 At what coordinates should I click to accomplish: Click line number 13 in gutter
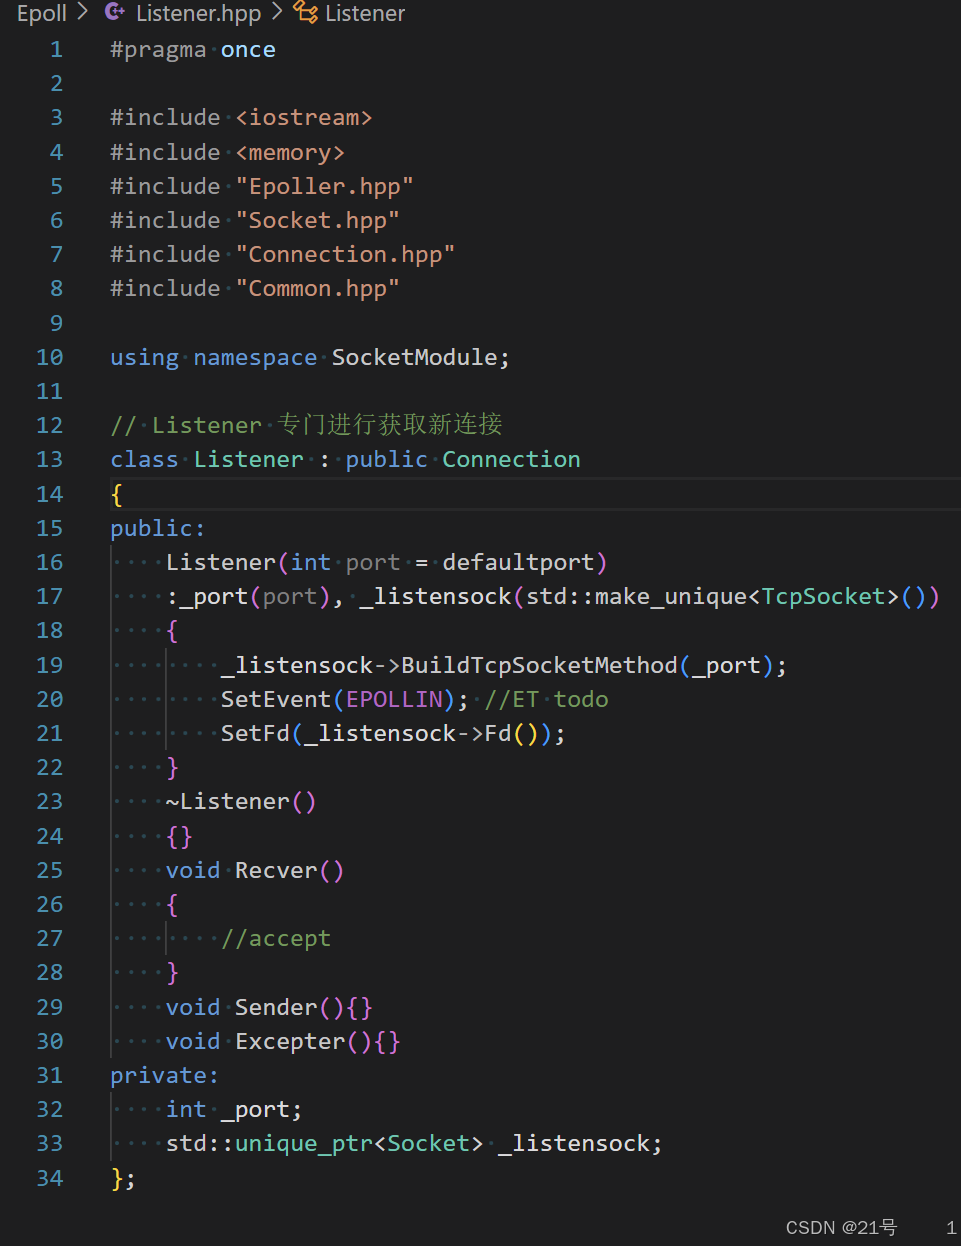point(49,460)
